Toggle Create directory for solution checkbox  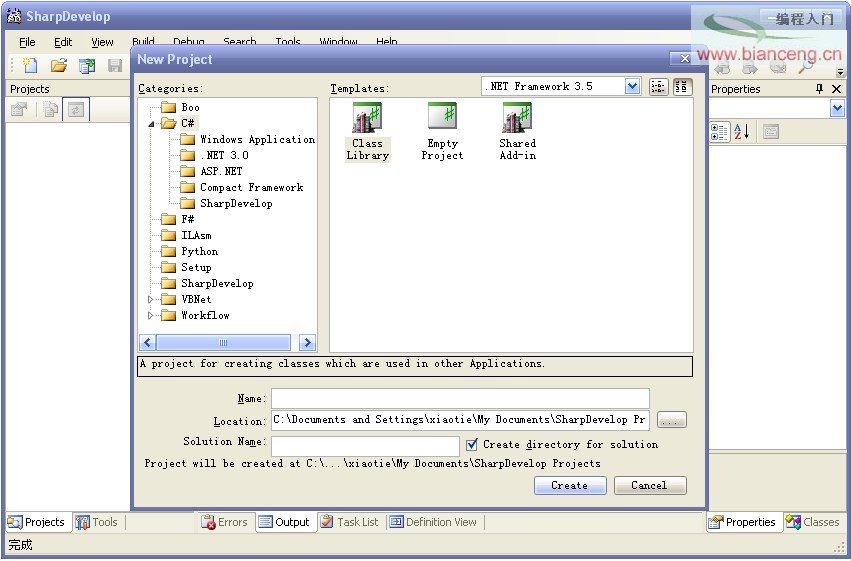(x=472, y=444)
